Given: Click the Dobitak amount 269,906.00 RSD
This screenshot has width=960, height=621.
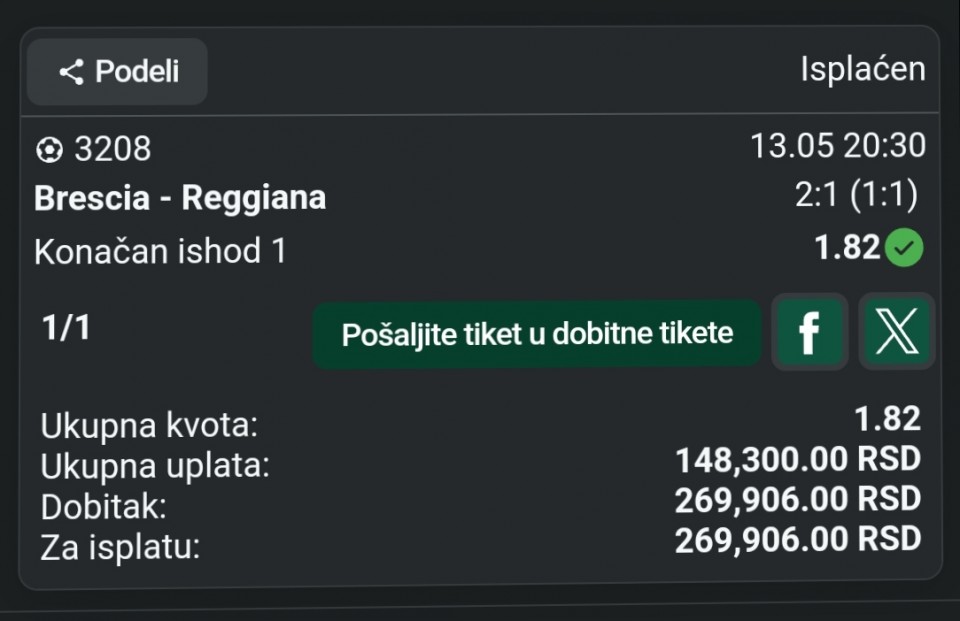Looking at the screenshot, I should click(x=798, y=500).
